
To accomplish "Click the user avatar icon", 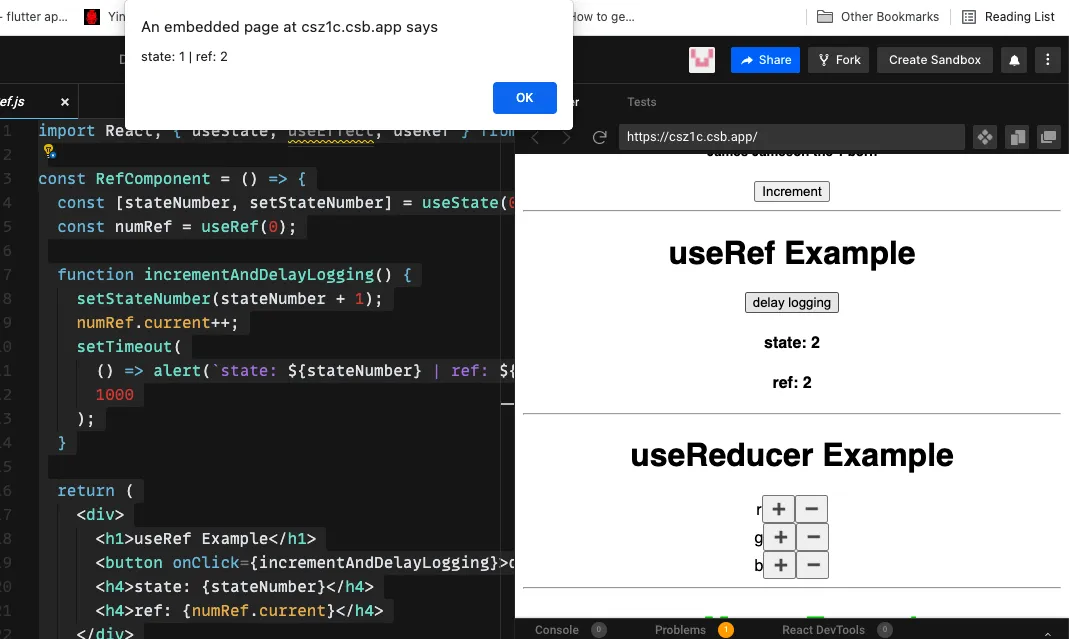I will coord(702,60).
